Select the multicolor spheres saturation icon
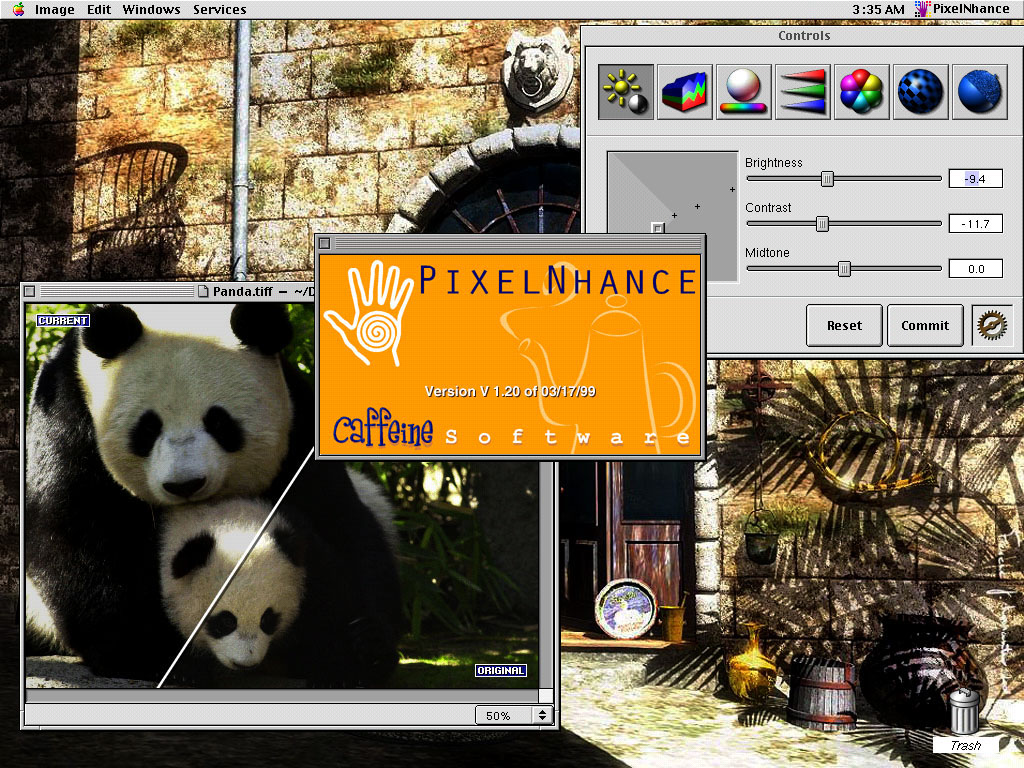This screenshot has height=768, width=1024. click(861, 91)
